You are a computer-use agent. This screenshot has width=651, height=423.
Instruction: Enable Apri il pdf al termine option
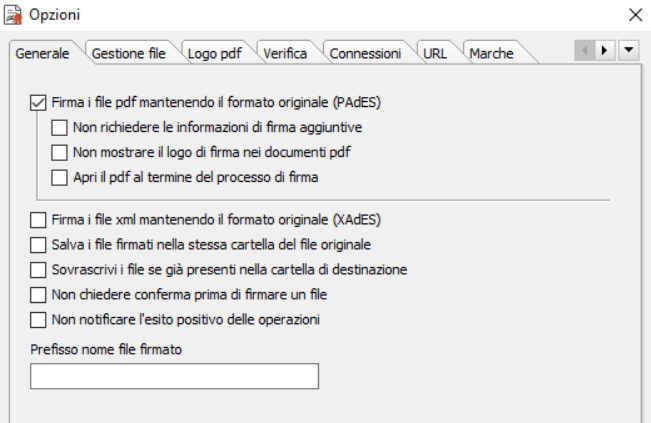pos(59,178)
